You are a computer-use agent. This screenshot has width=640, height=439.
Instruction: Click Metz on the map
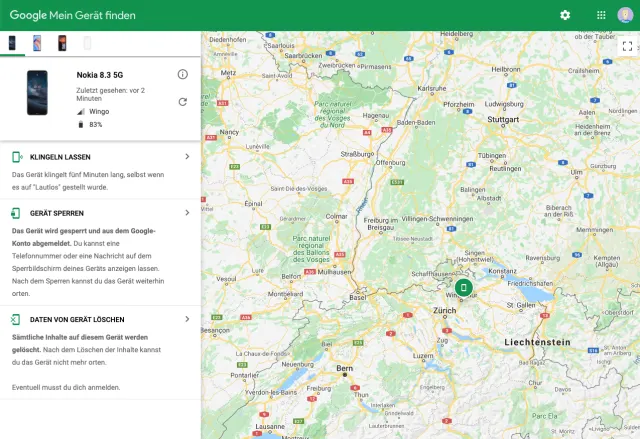[x=228, y=73]
